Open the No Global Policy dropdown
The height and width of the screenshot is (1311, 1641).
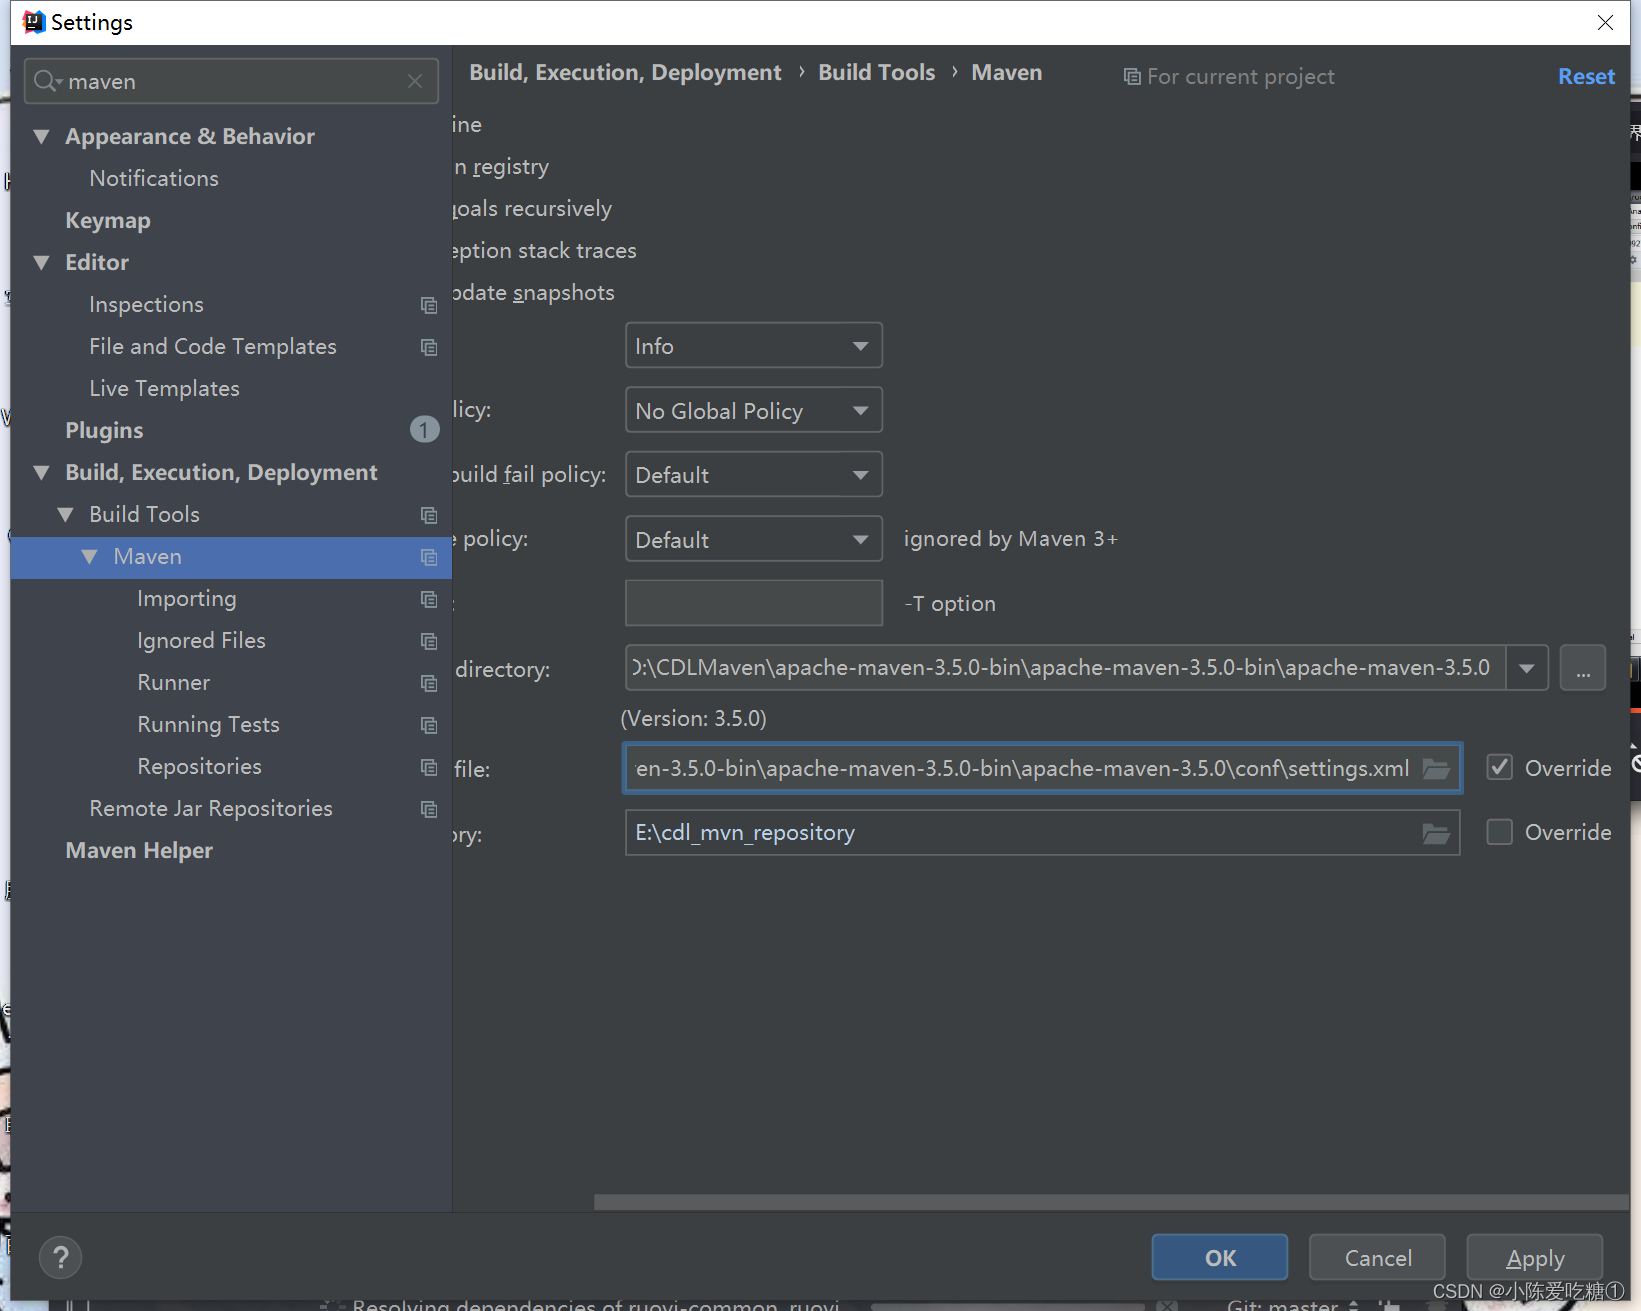tap(754, 410)
